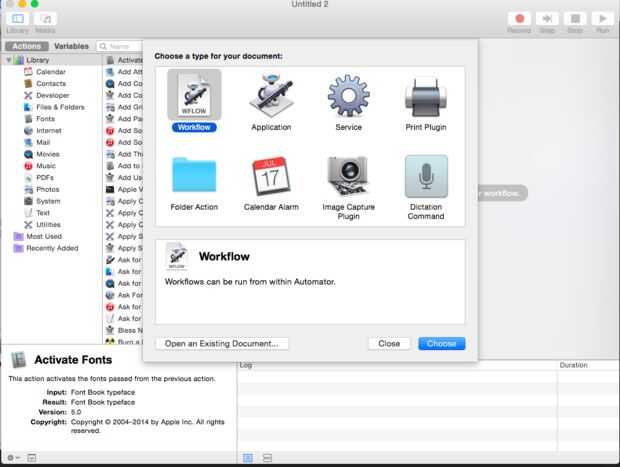Show the log list view icon
This screenshot has width=620, height=467.
click(248, 458)
